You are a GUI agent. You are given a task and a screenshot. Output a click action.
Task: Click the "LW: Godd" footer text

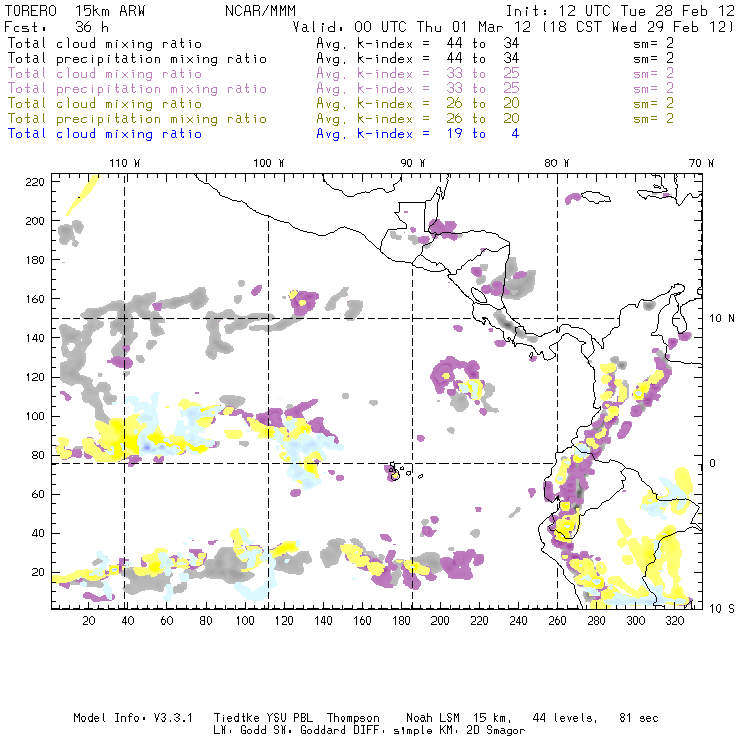click(240, 731)
